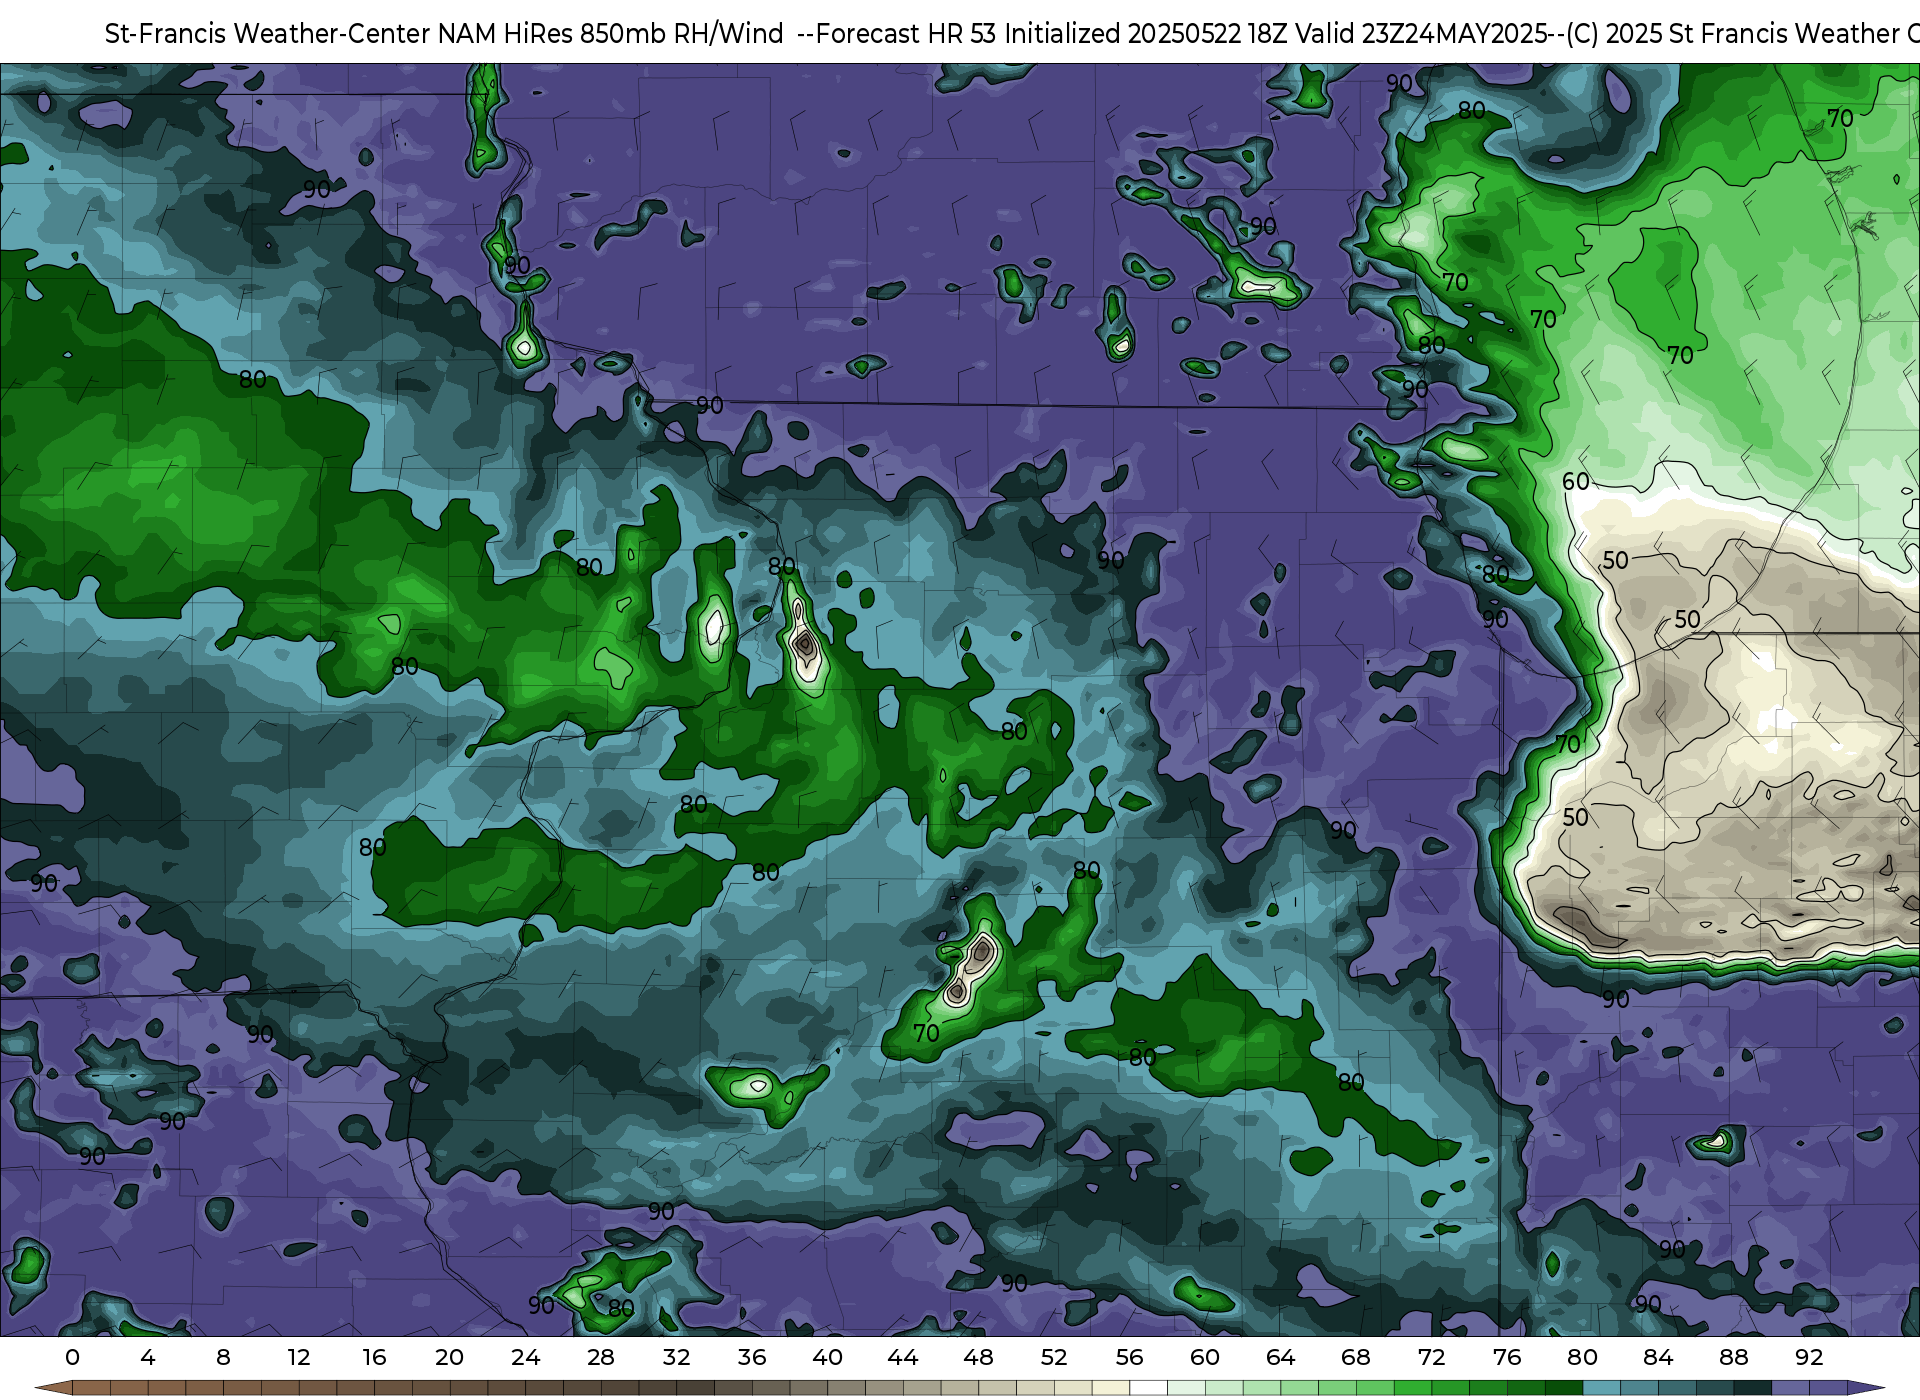Screen dimensions: 1920x1400
Task: Click the colorbar tick label "52"
Action: pyautogui.click(x=1054, y=1357)
